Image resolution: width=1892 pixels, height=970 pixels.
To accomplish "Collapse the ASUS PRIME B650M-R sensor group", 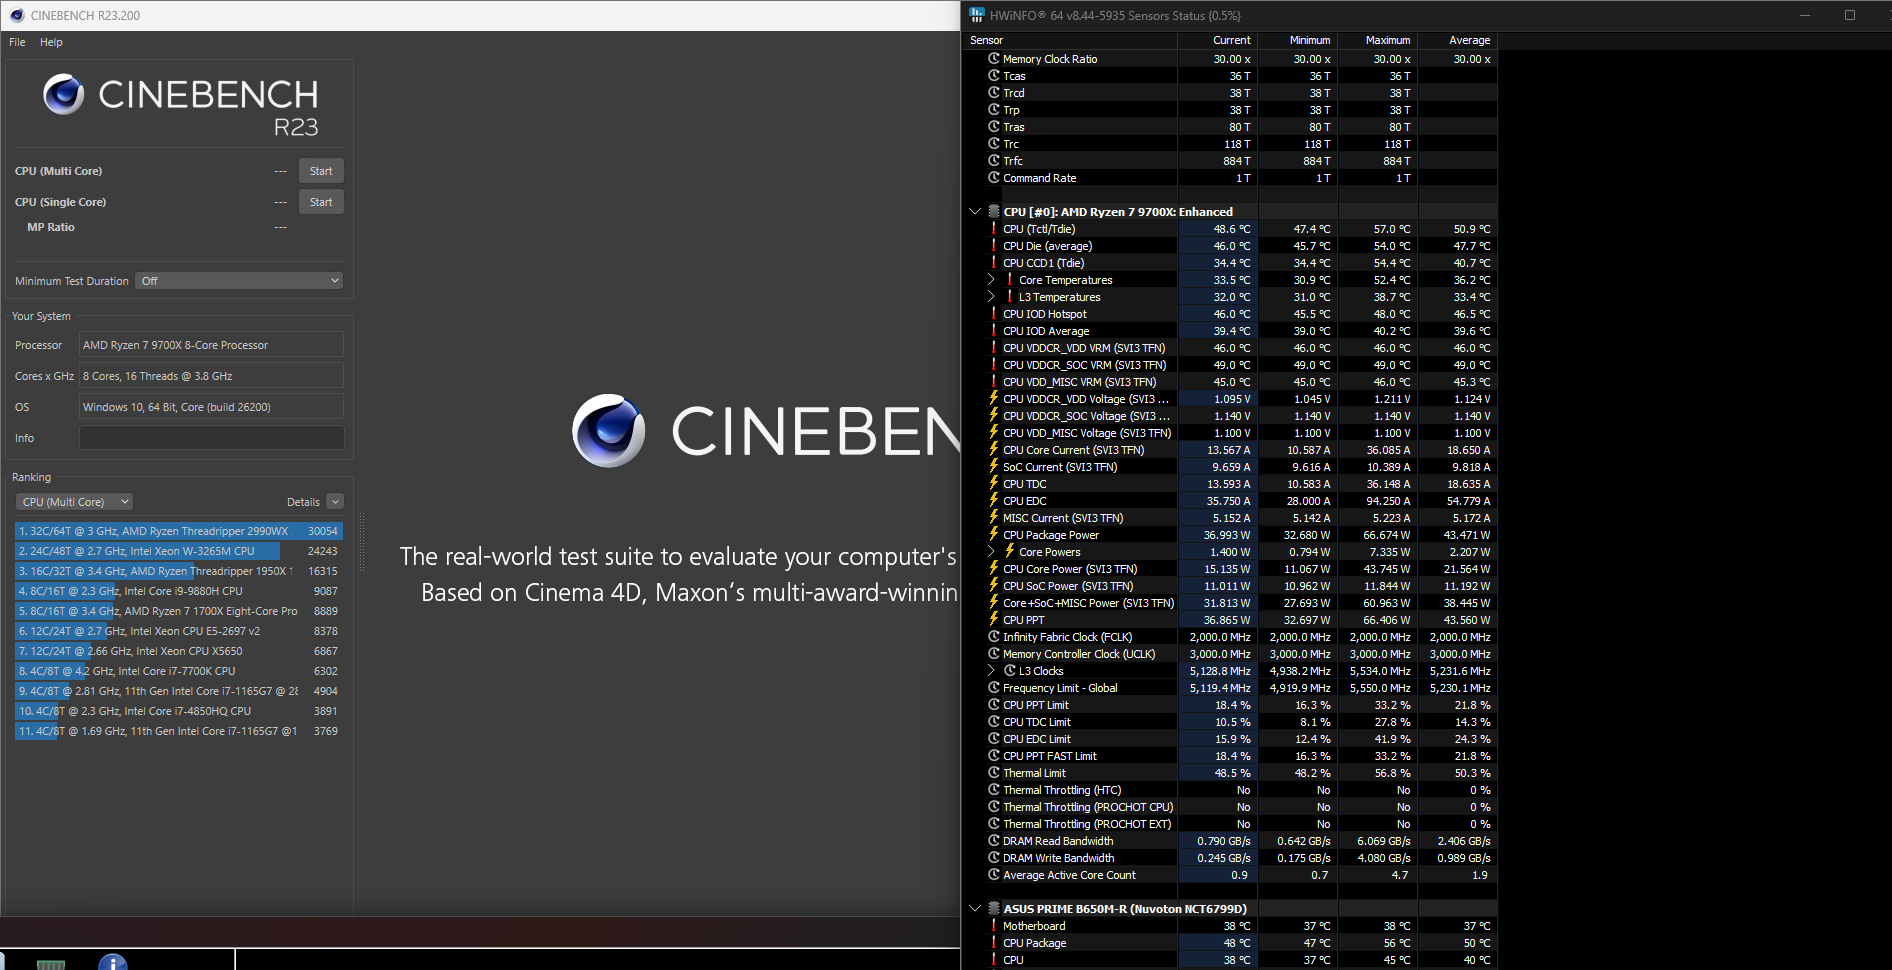I will (x=975, y=908).
